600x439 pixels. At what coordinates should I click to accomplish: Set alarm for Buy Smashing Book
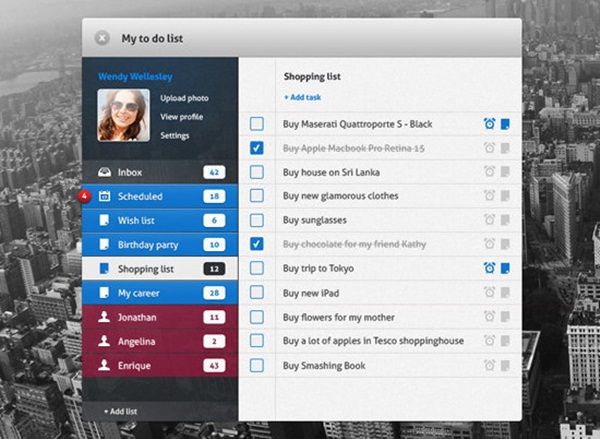click(x=489, y=365)
